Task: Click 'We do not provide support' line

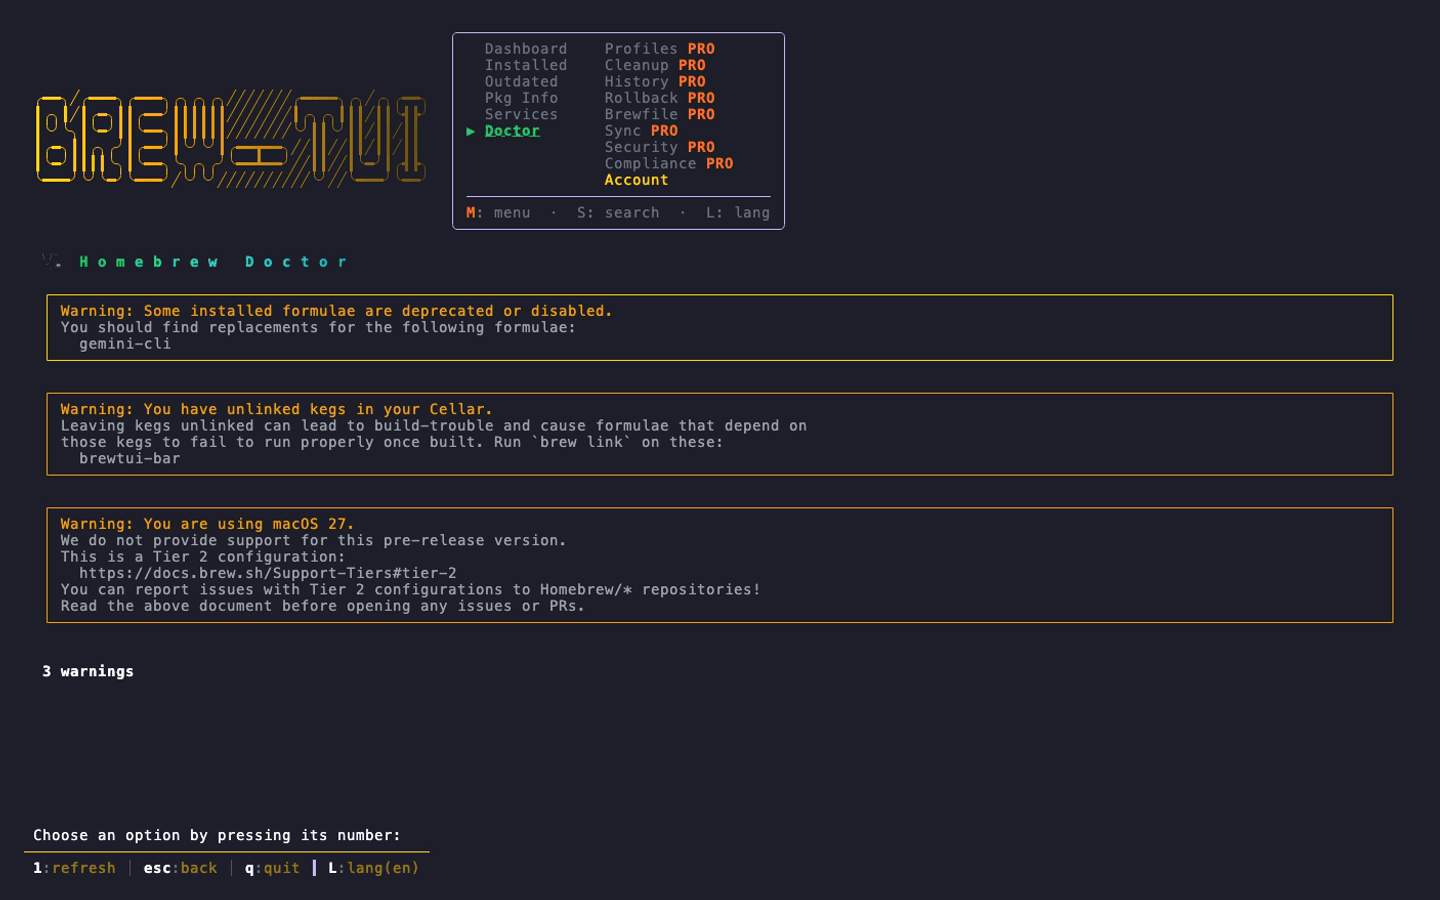Action: click(313, 541)
